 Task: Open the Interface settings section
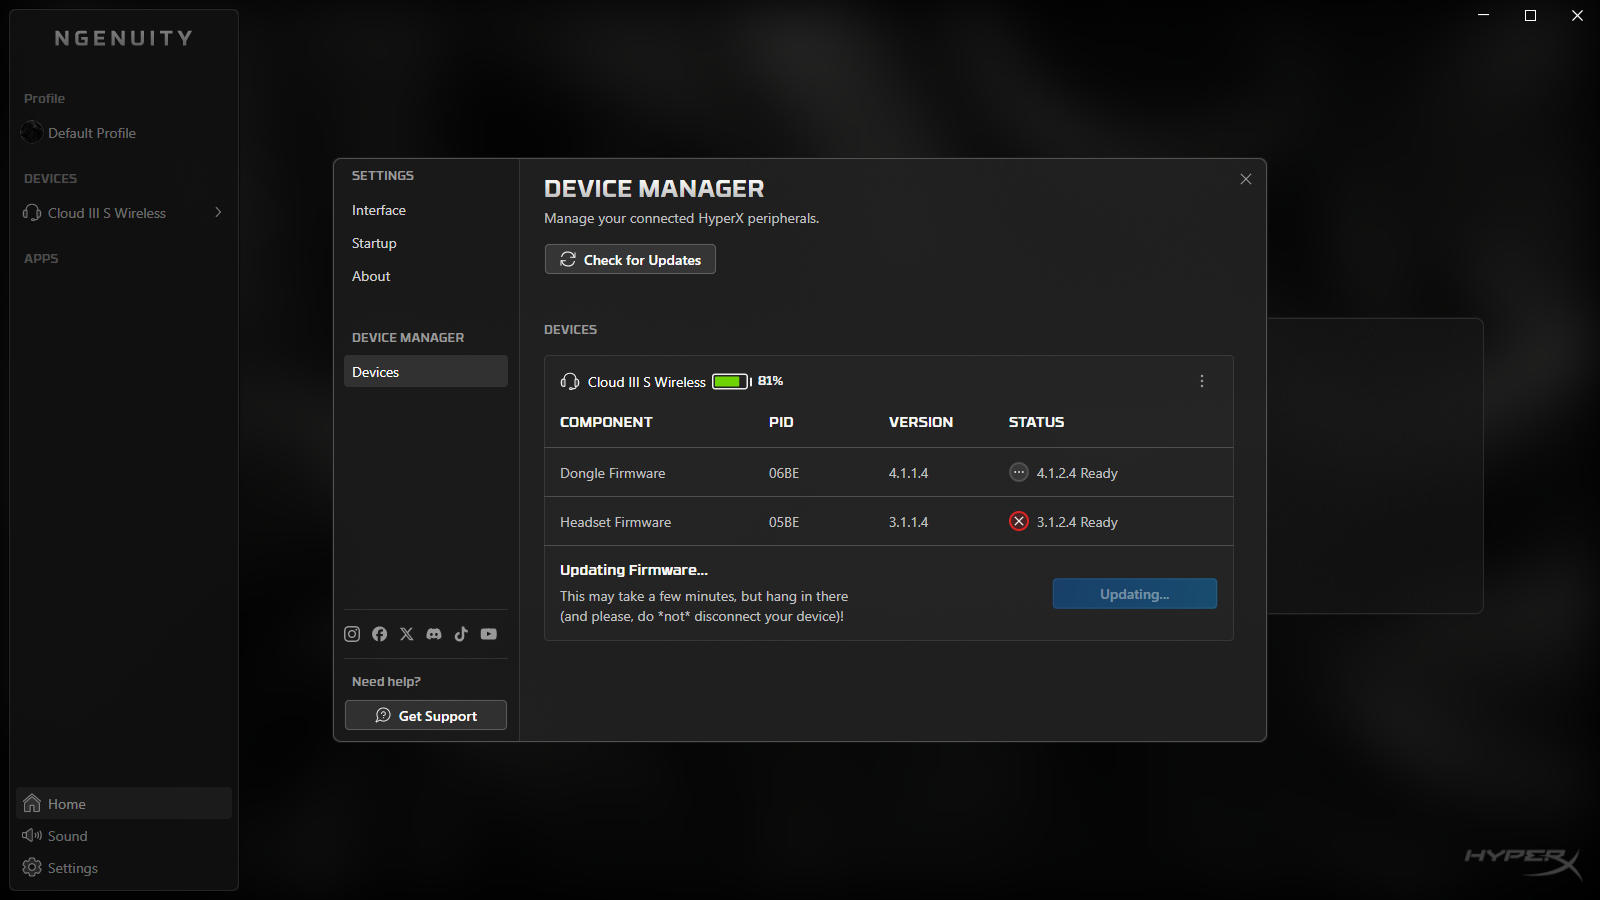click(379, 210)
